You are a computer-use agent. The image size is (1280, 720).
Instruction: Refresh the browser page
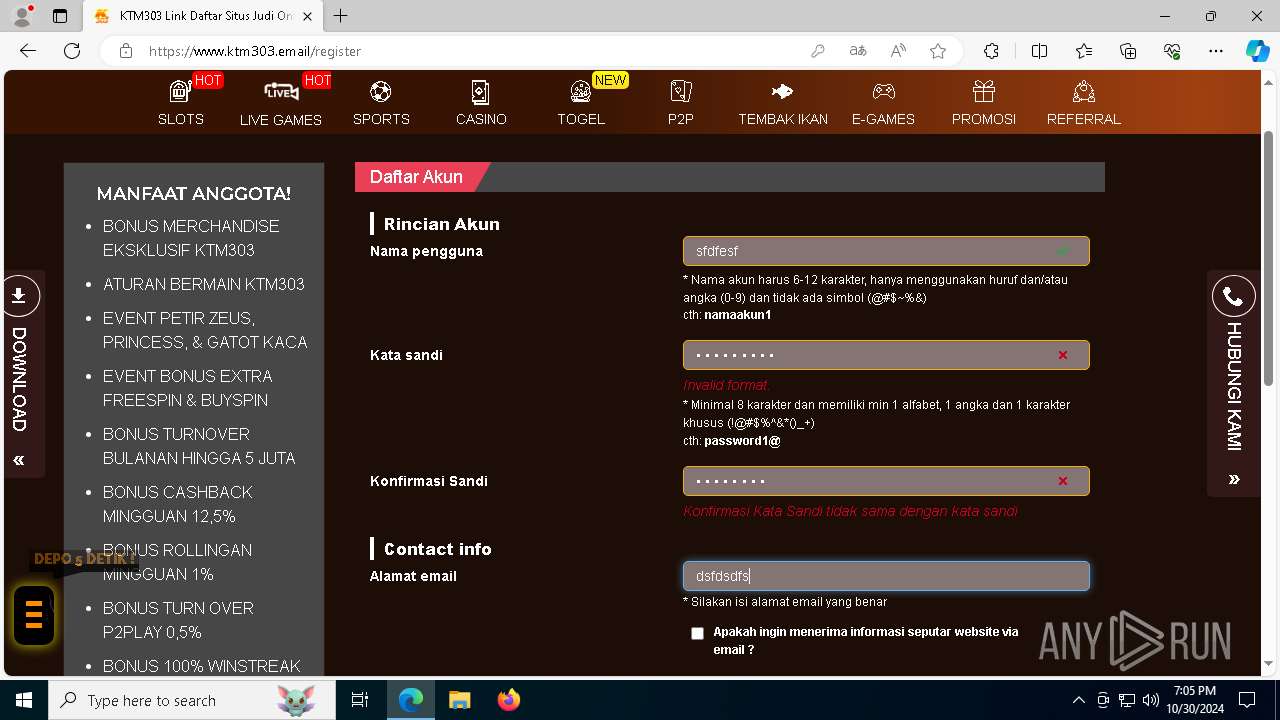[x=72, y=51]
